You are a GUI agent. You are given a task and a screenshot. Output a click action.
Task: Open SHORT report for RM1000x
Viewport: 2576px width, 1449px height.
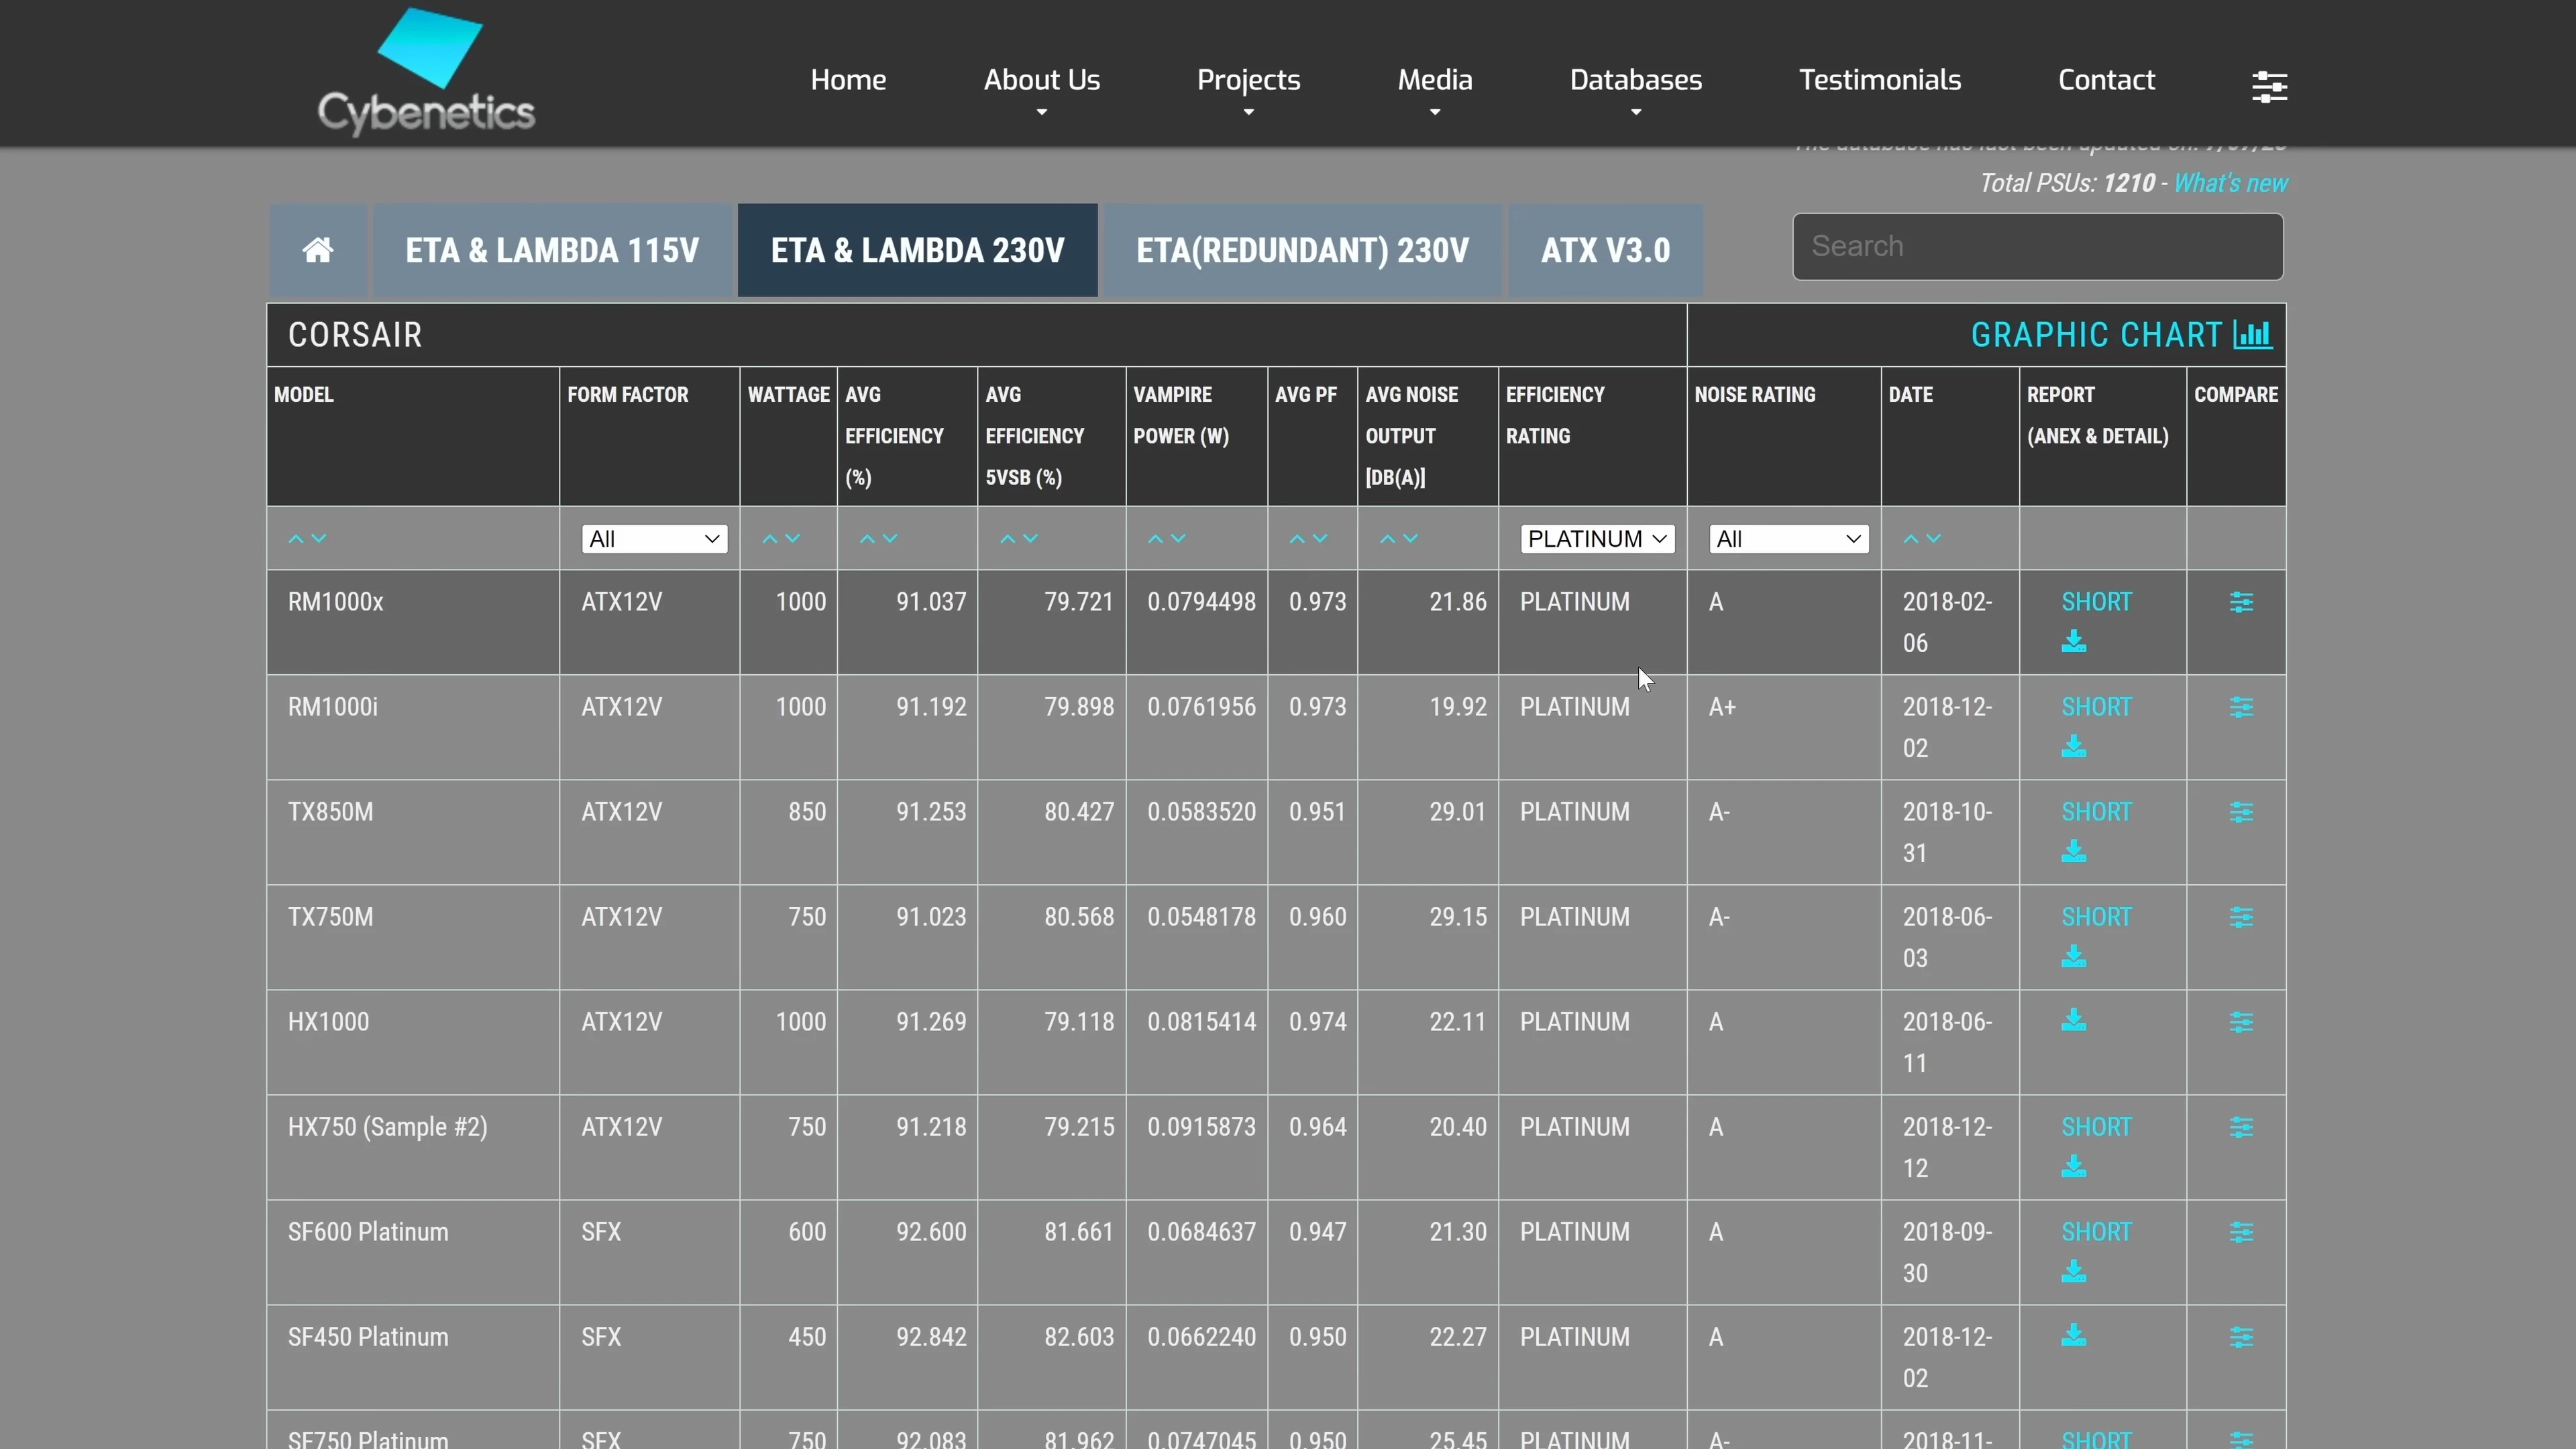(x=2096, y=602)
